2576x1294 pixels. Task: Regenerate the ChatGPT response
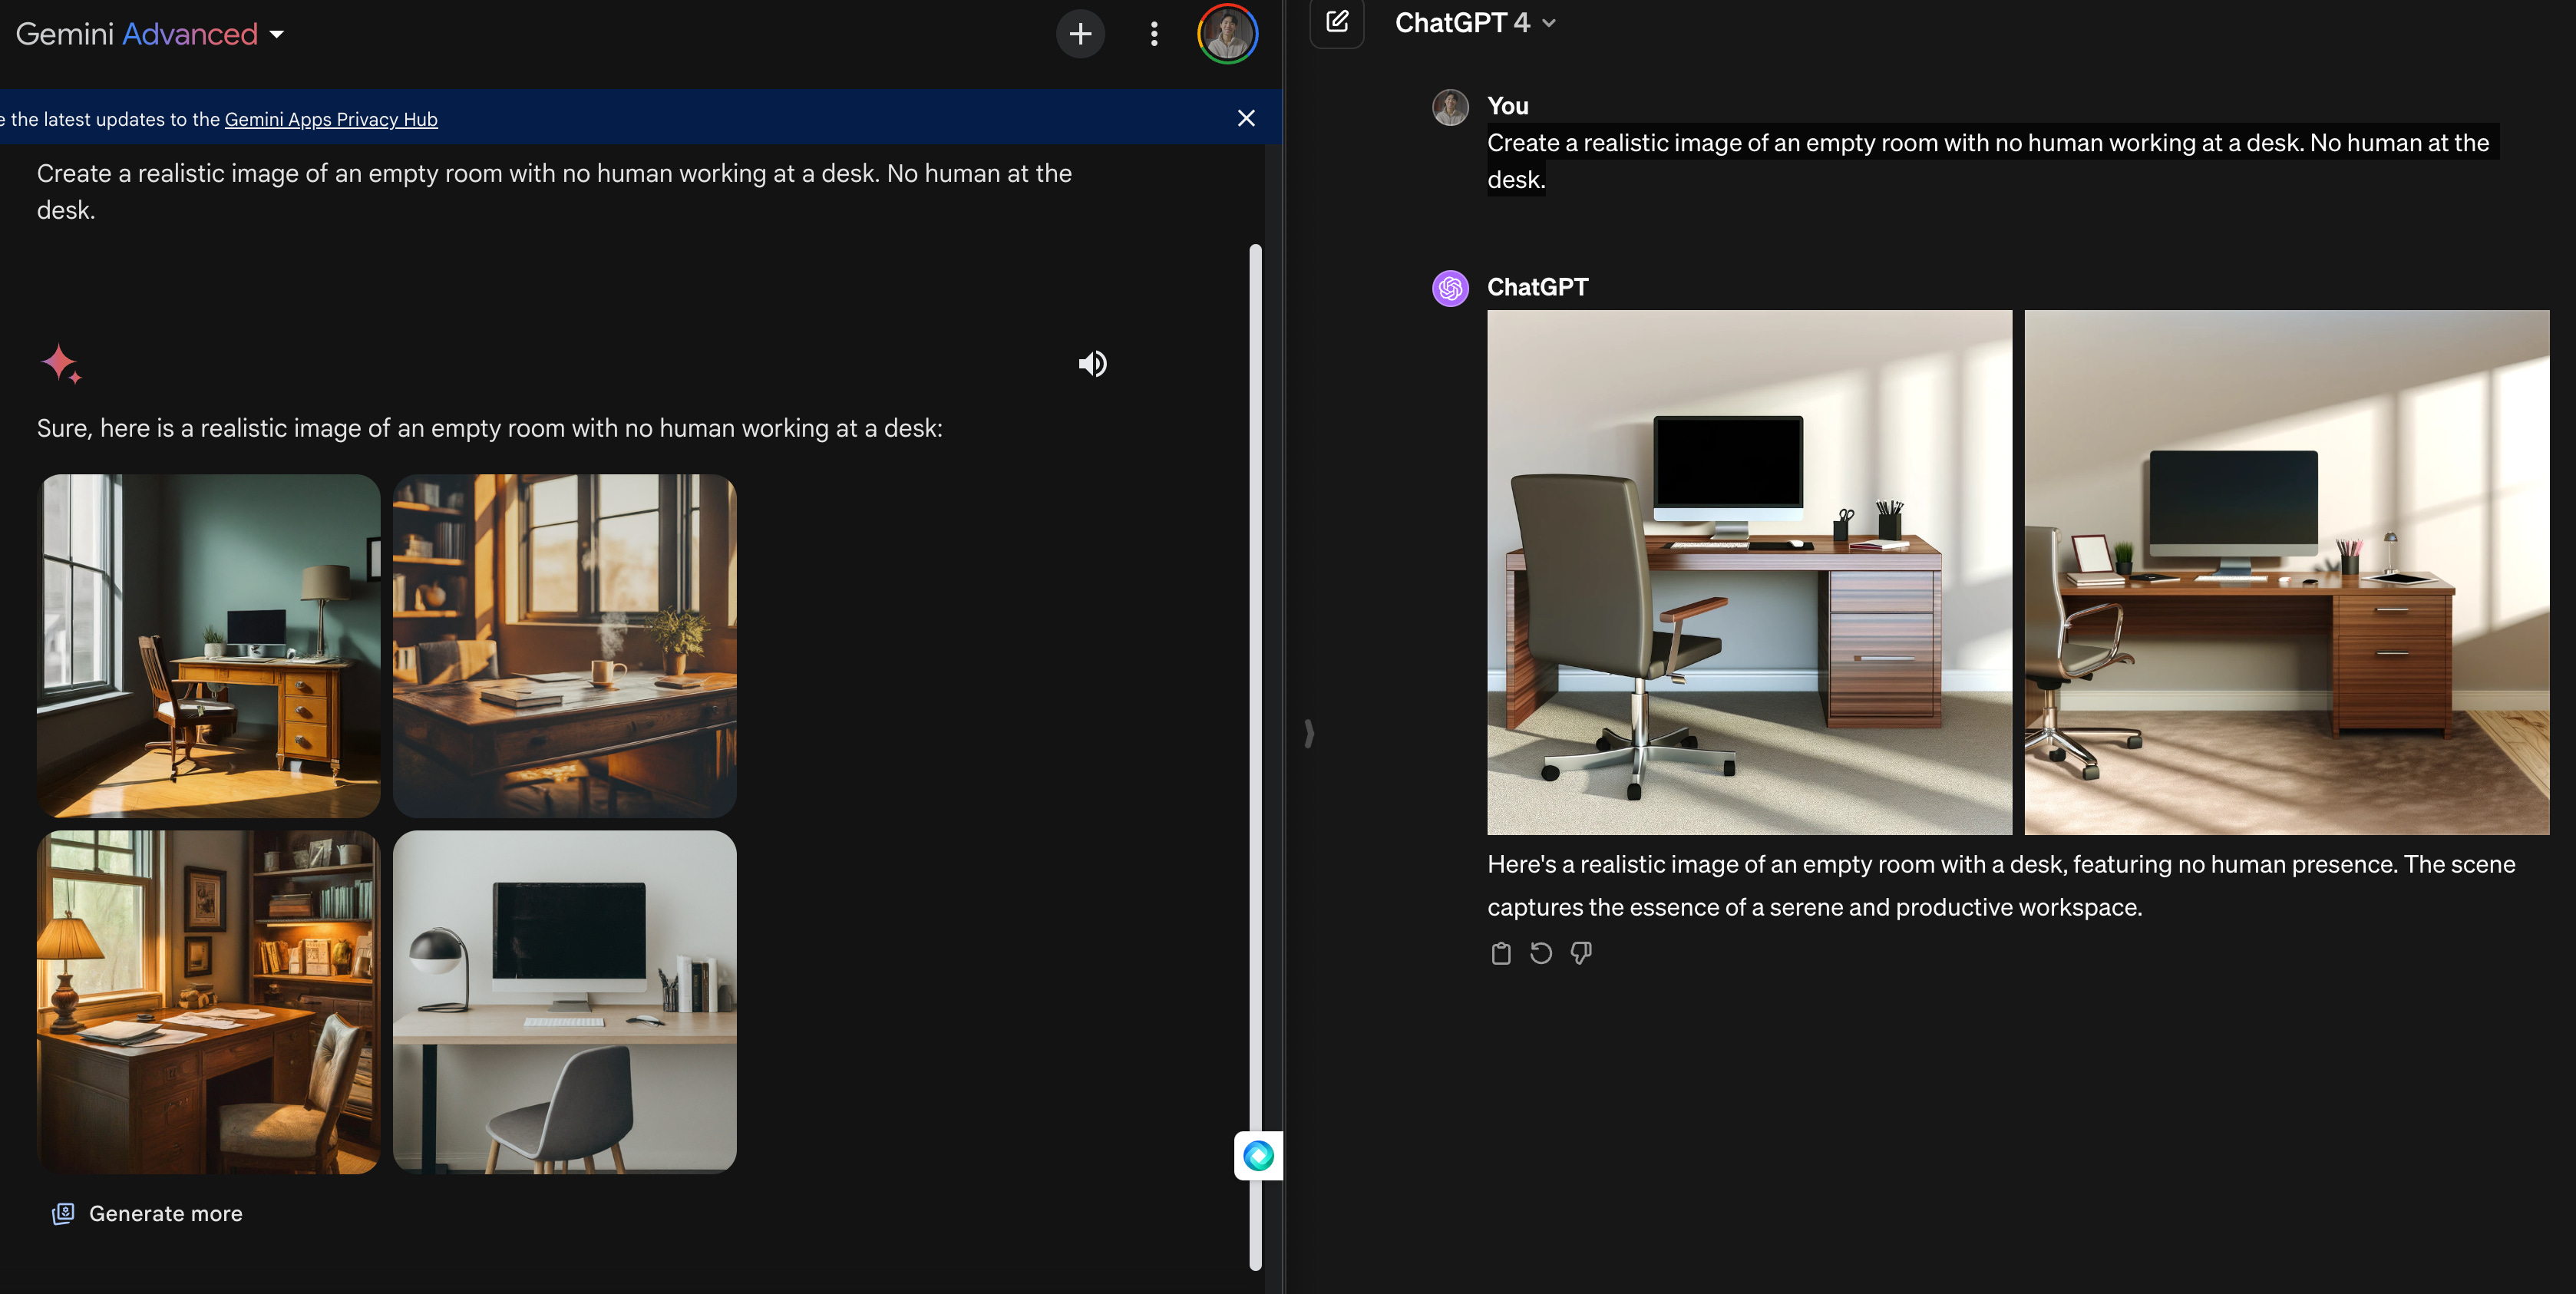tap(1541, 953)
